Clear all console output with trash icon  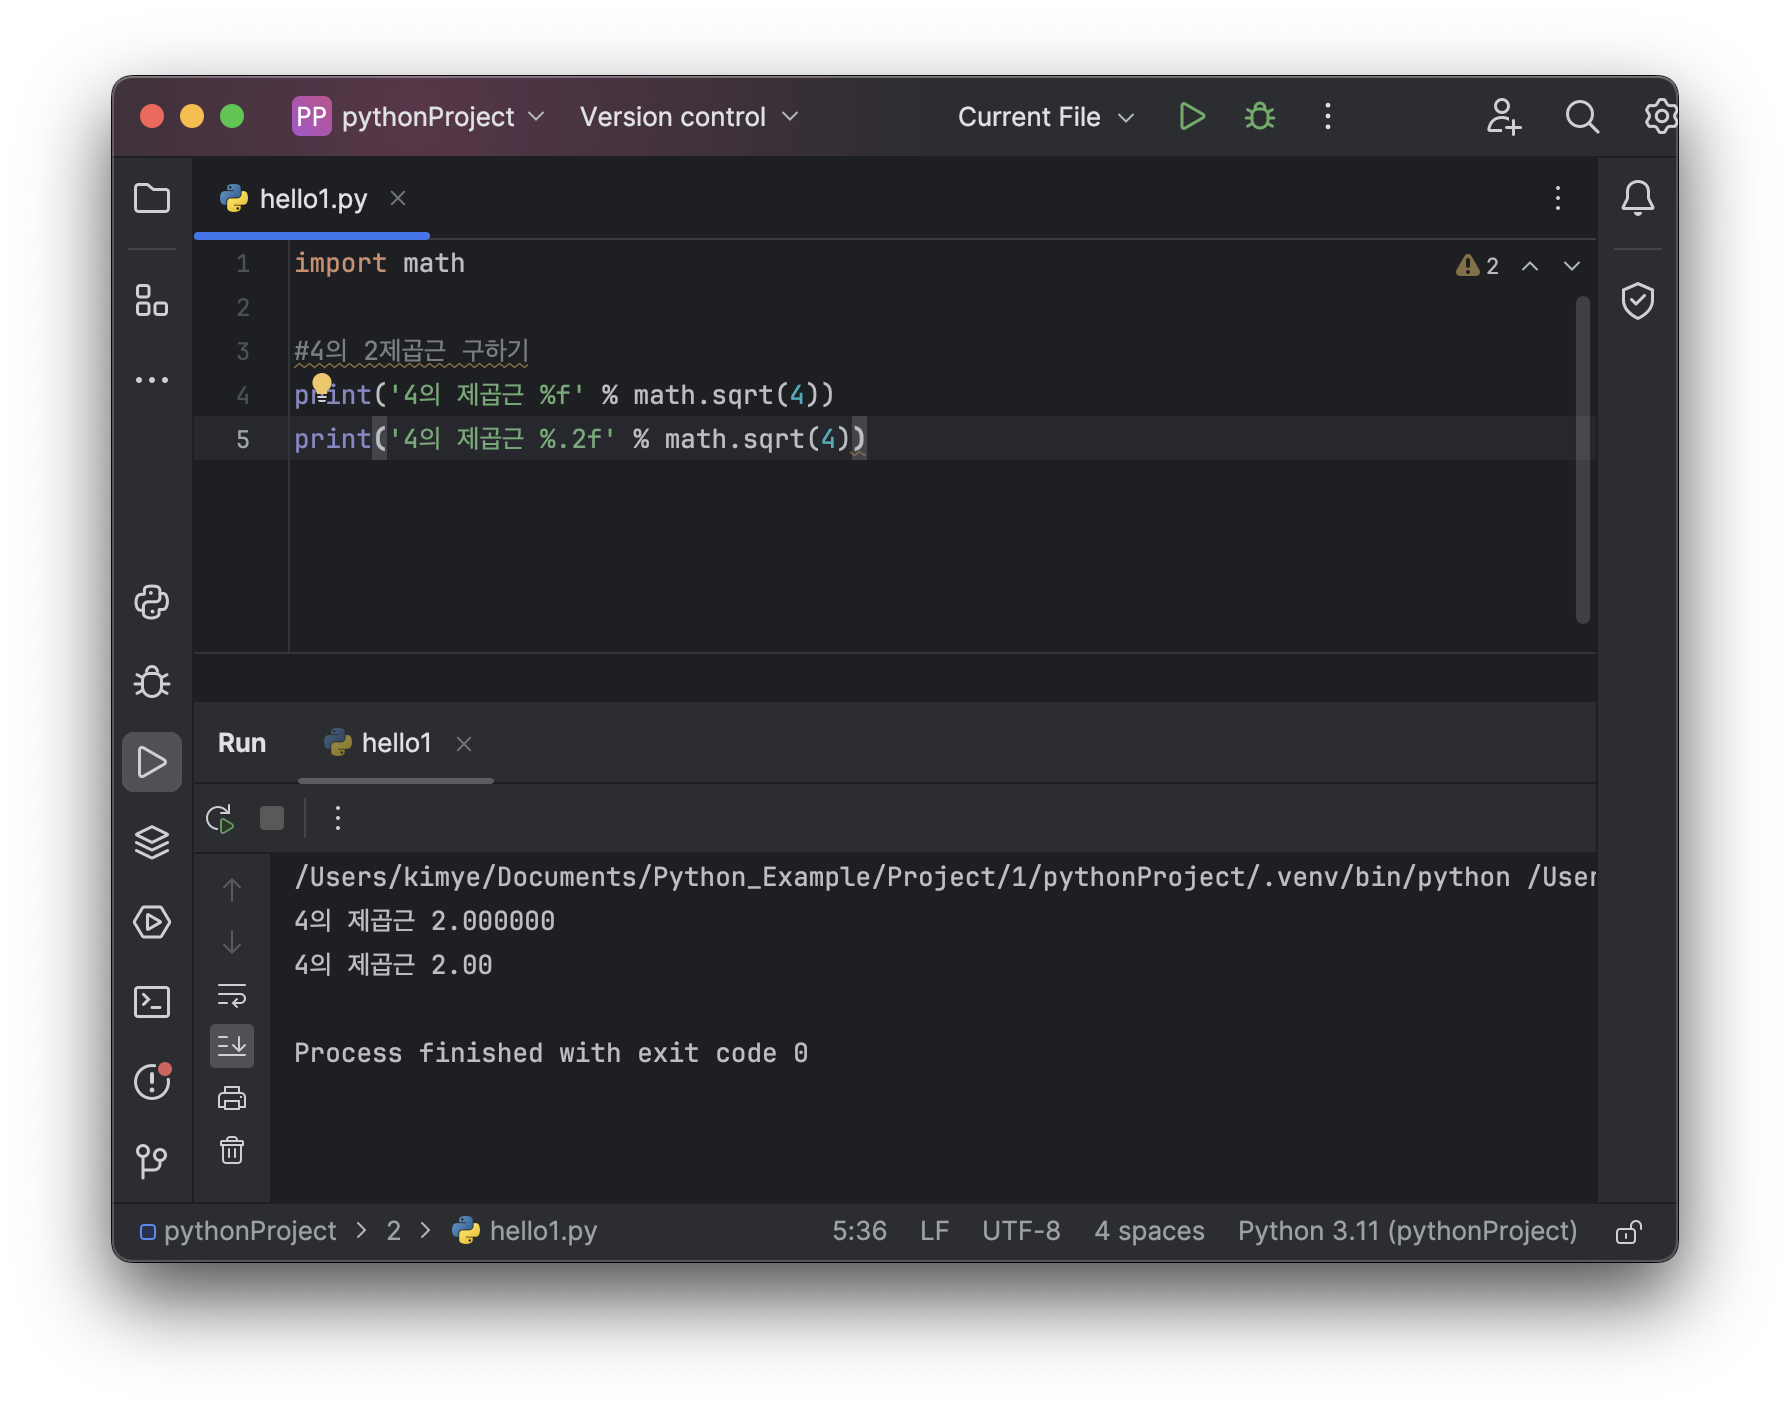(x=232, y=1150)
